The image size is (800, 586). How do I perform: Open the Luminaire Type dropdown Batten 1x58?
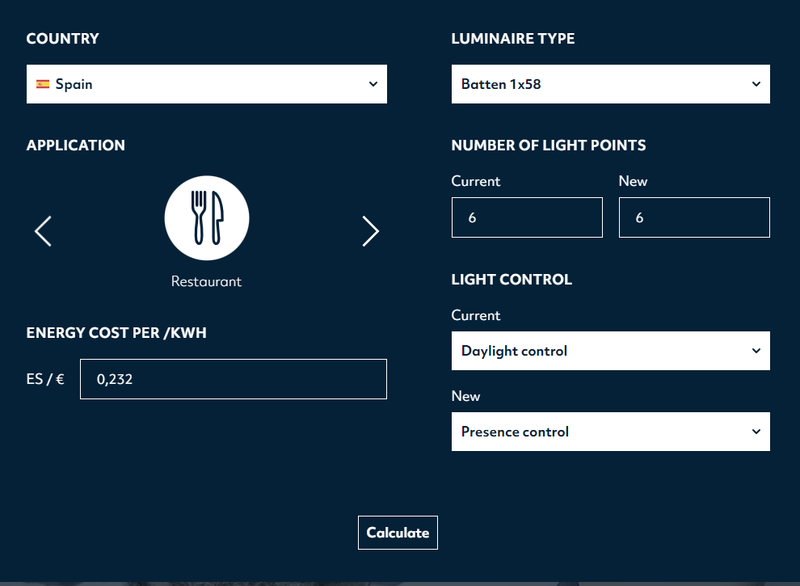tap(611, 84)
